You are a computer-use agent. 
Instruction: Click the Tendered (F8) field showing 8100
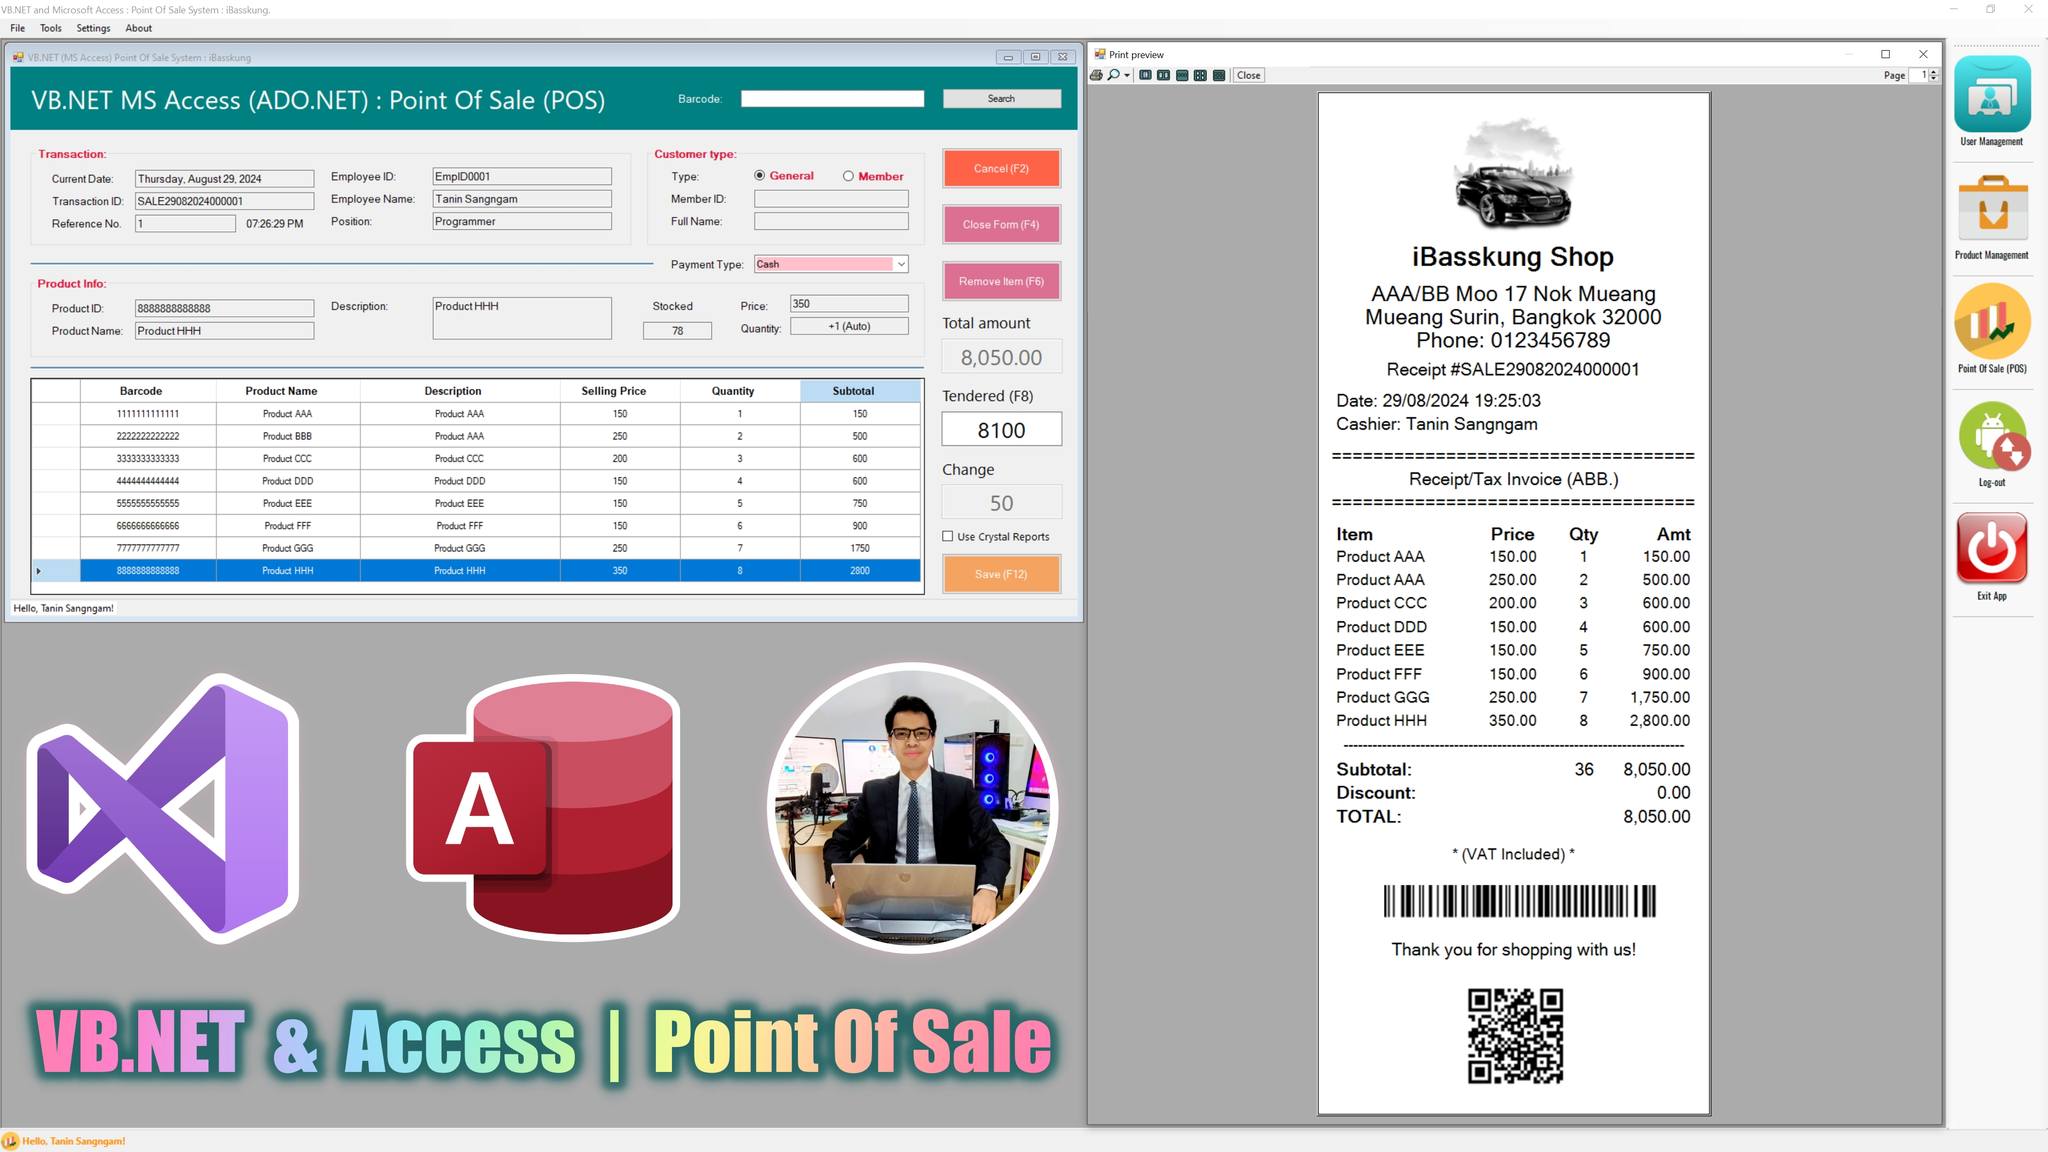coord(1001,430)
